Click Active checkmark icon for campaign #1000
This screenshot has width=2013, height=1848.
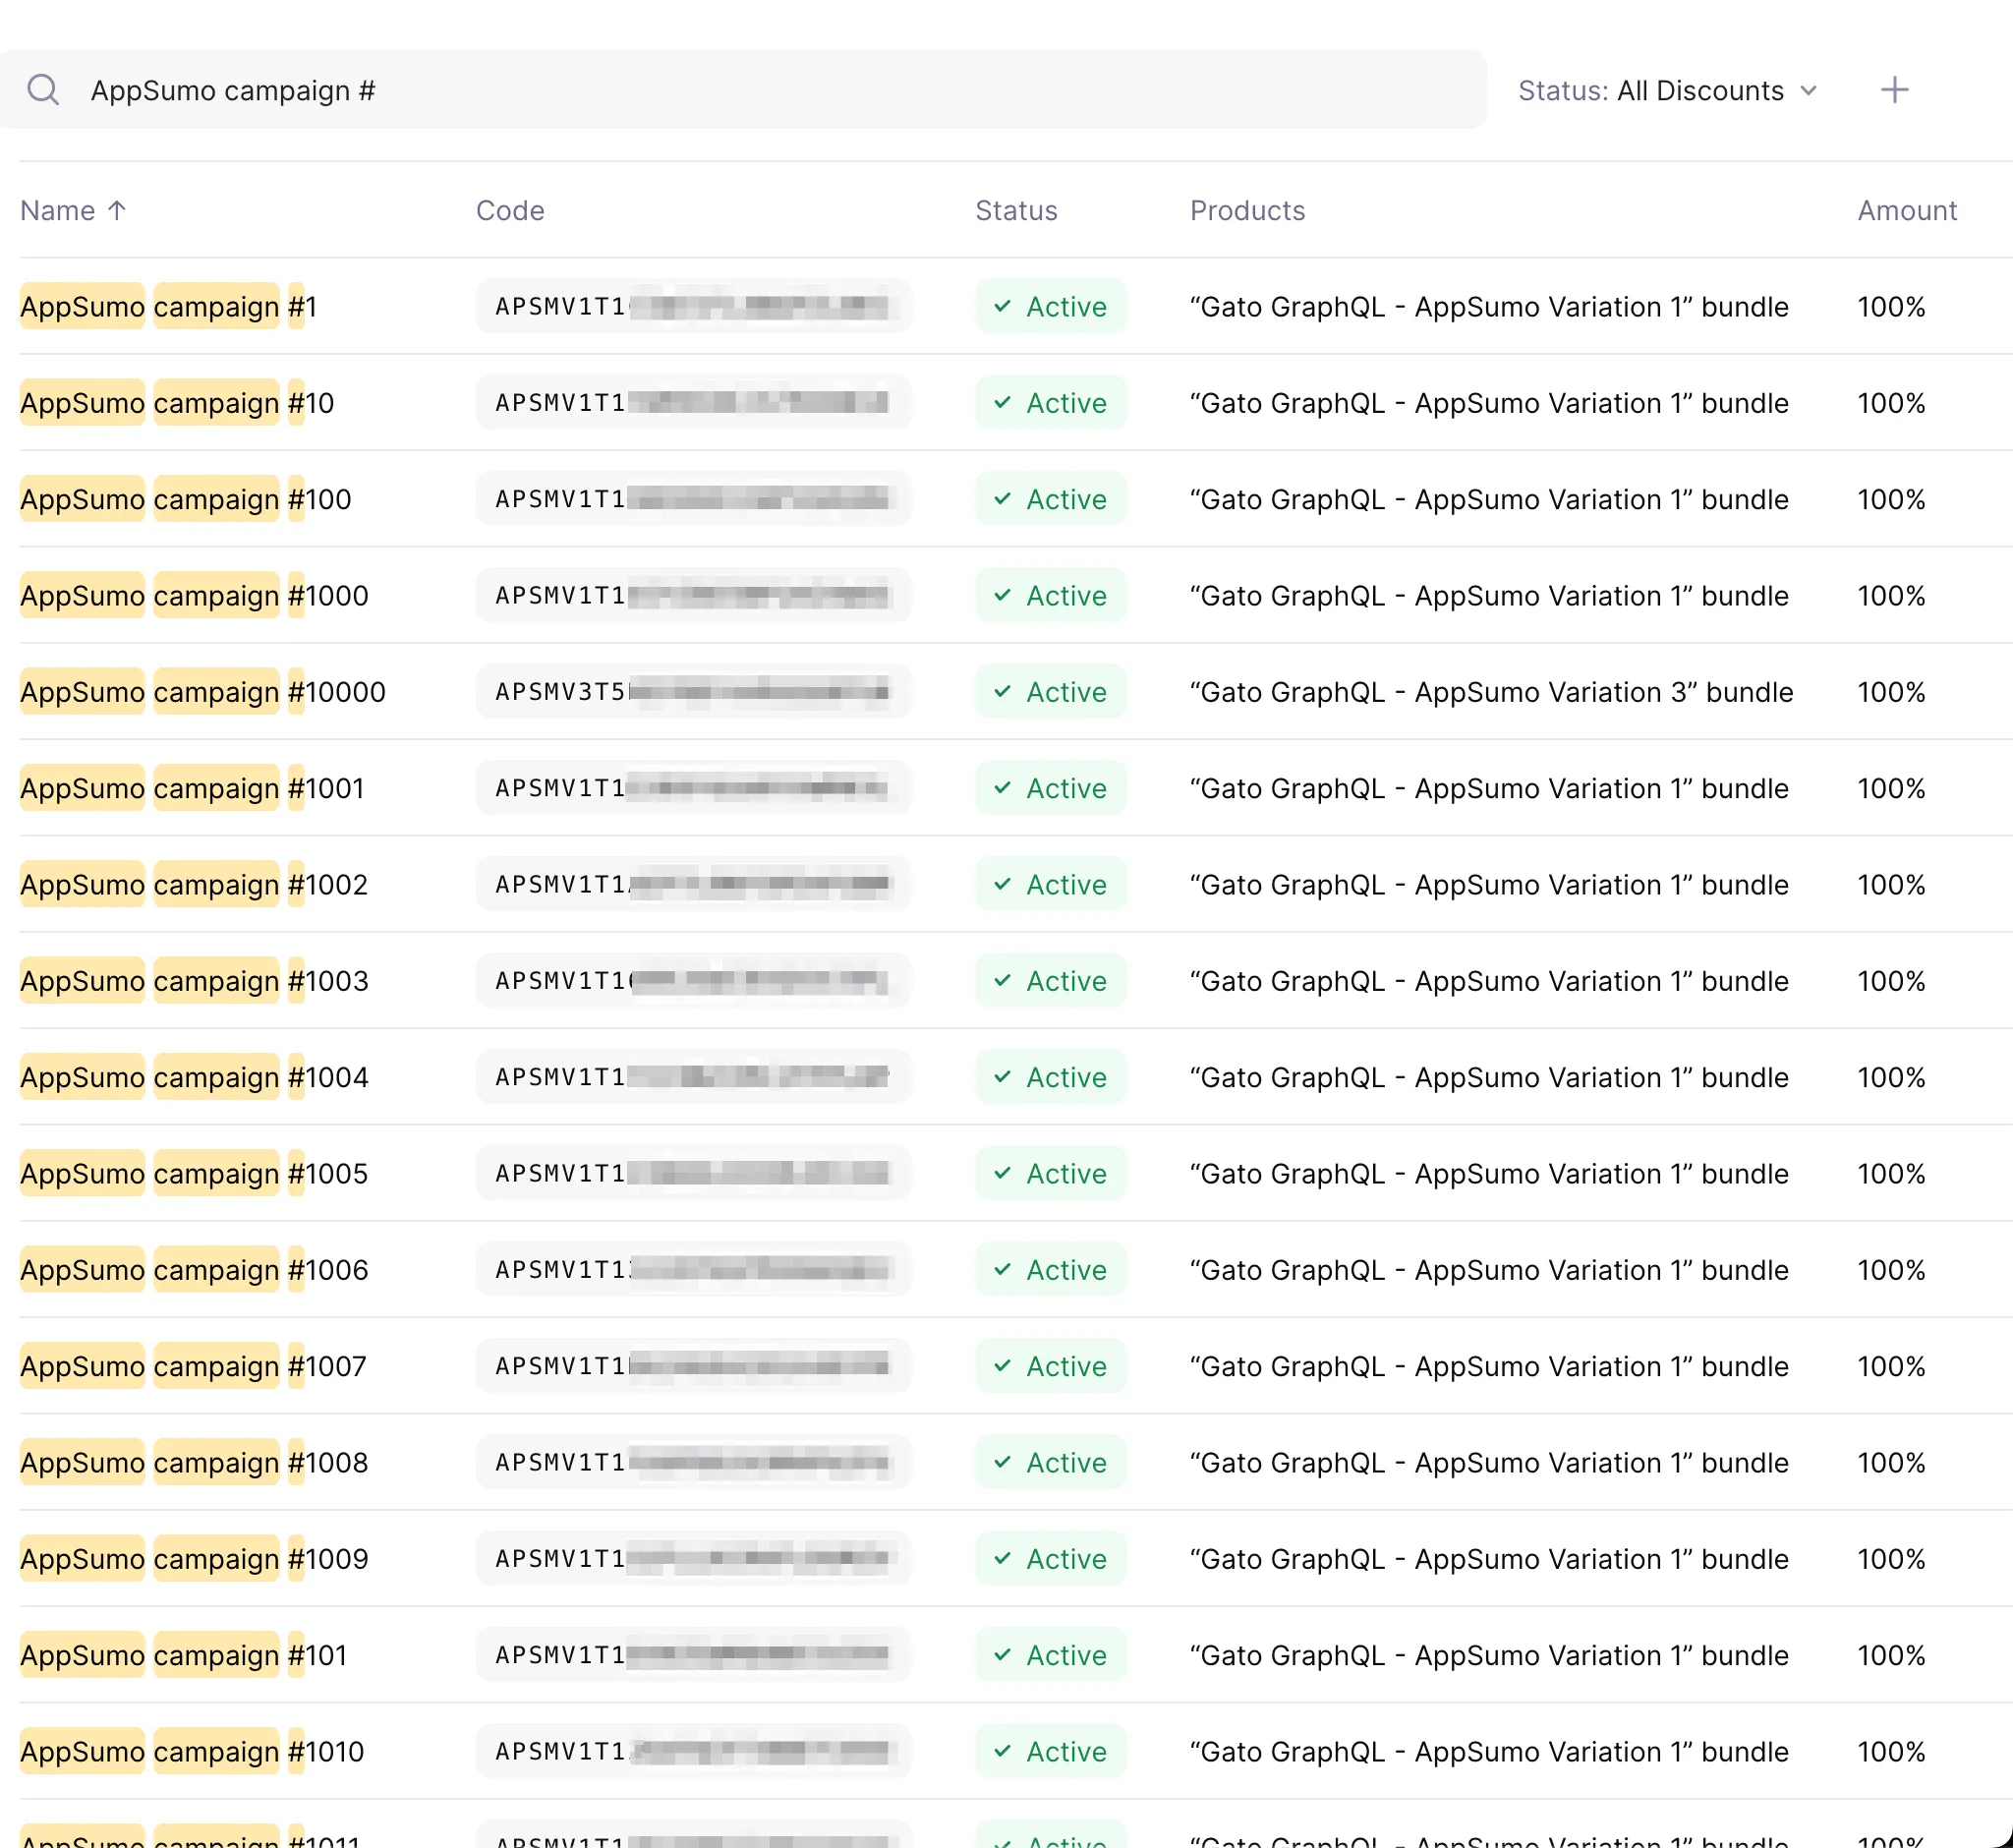click(1003, 595)
